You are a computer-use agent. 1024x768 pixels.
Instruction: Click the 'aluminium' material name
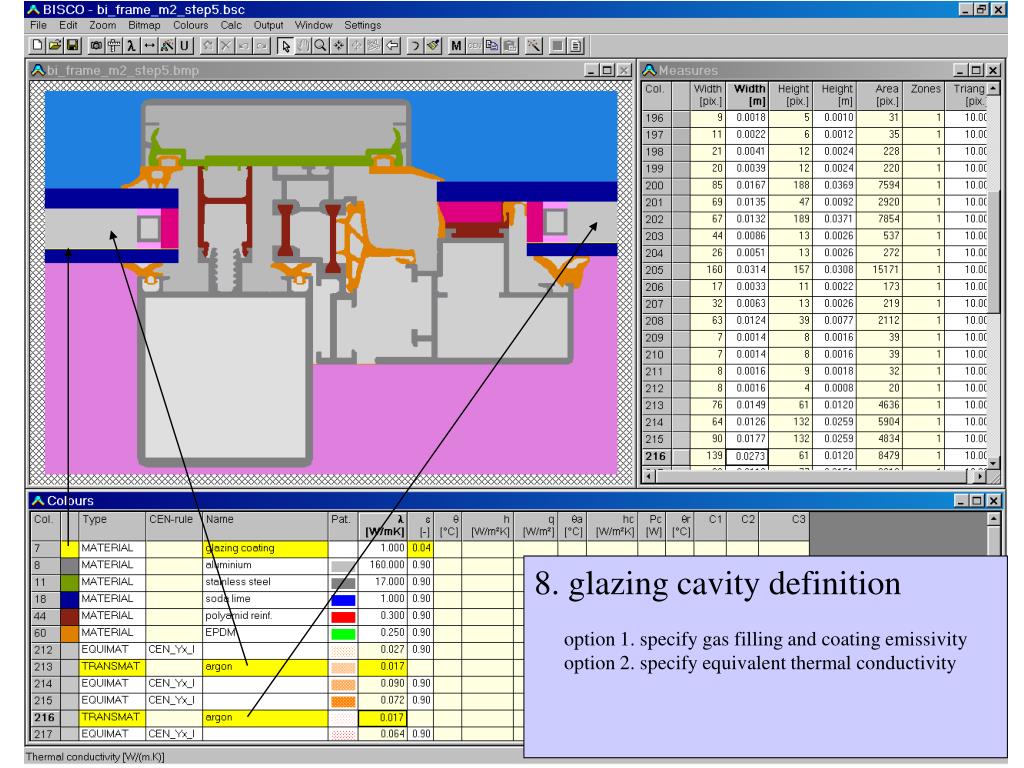(x=229, y=565)
